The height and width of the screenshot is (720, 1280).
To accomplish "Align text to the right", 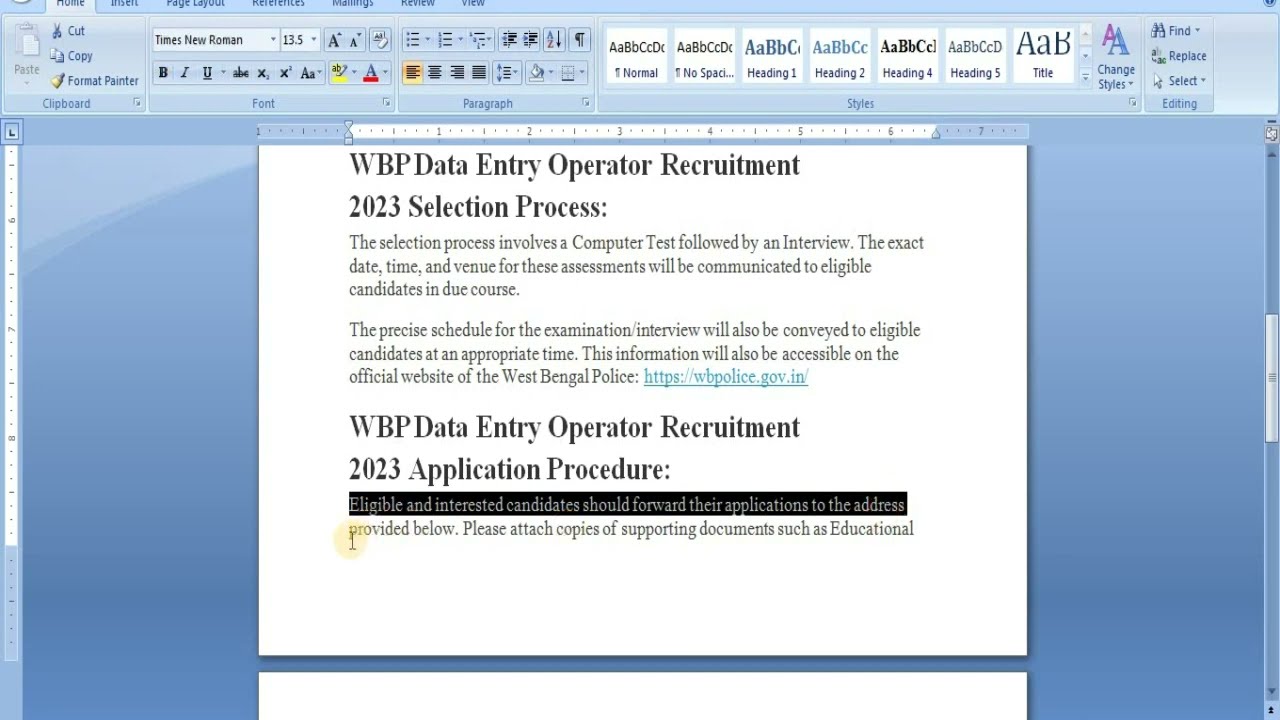I will 457,73.
